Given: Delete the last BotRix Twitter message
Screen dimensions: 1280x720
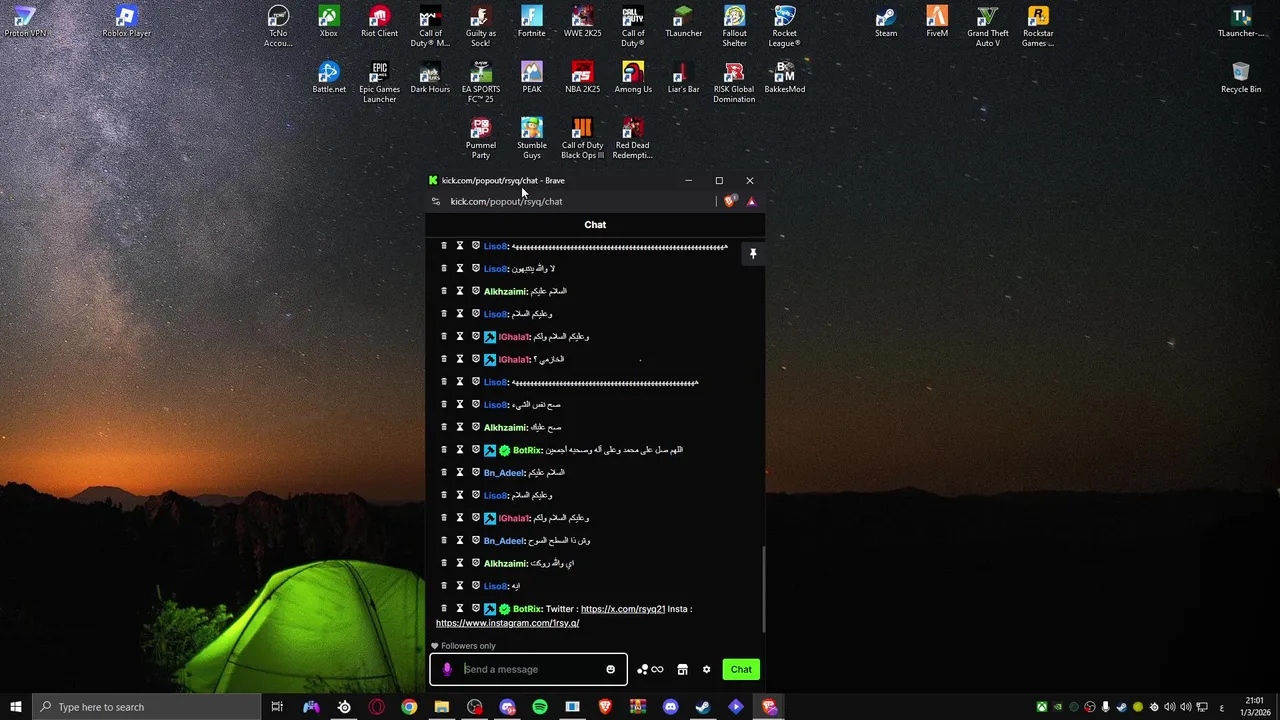Looking at the screenshot, I should pyautogui.click(x=444, y=608).
